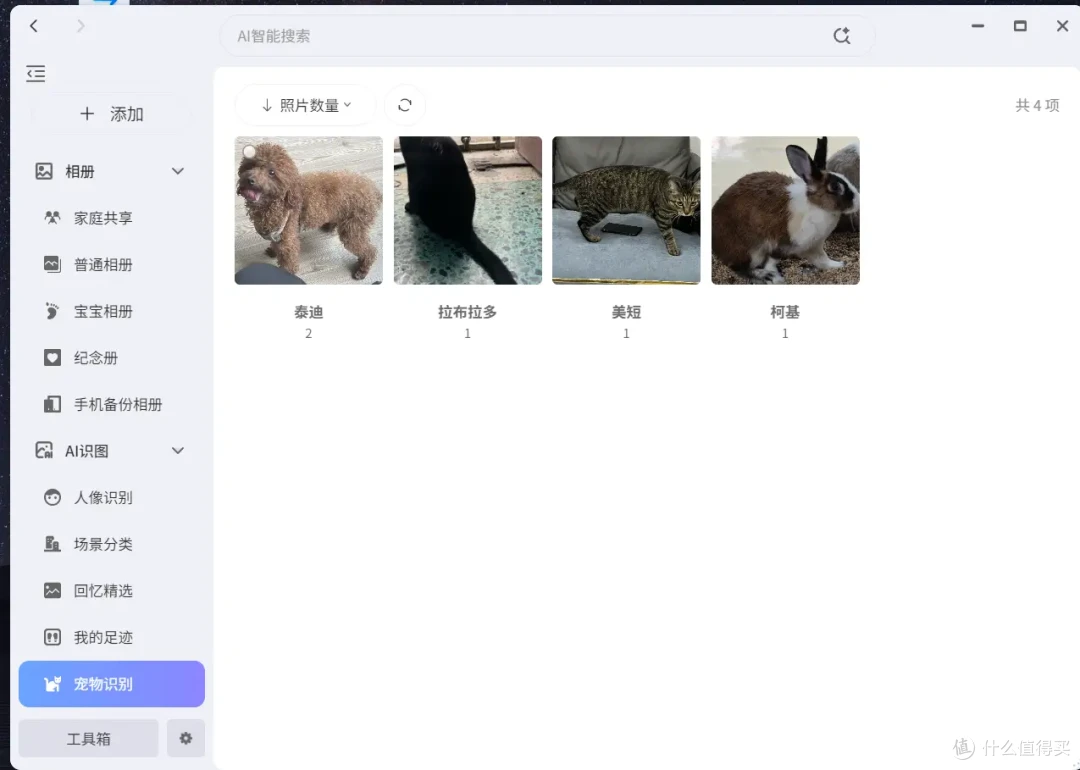
Task: Click the 宠物识别 pet icon
Action: (52, 684)
